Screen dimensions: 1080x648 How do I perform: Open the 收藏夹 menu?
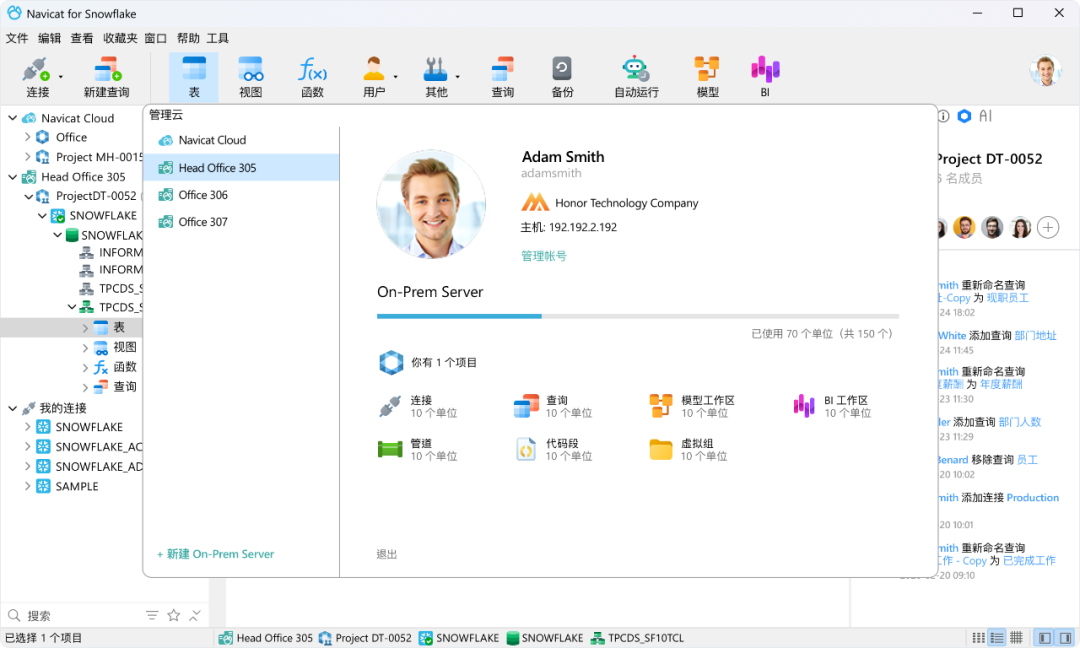[120, 38]
